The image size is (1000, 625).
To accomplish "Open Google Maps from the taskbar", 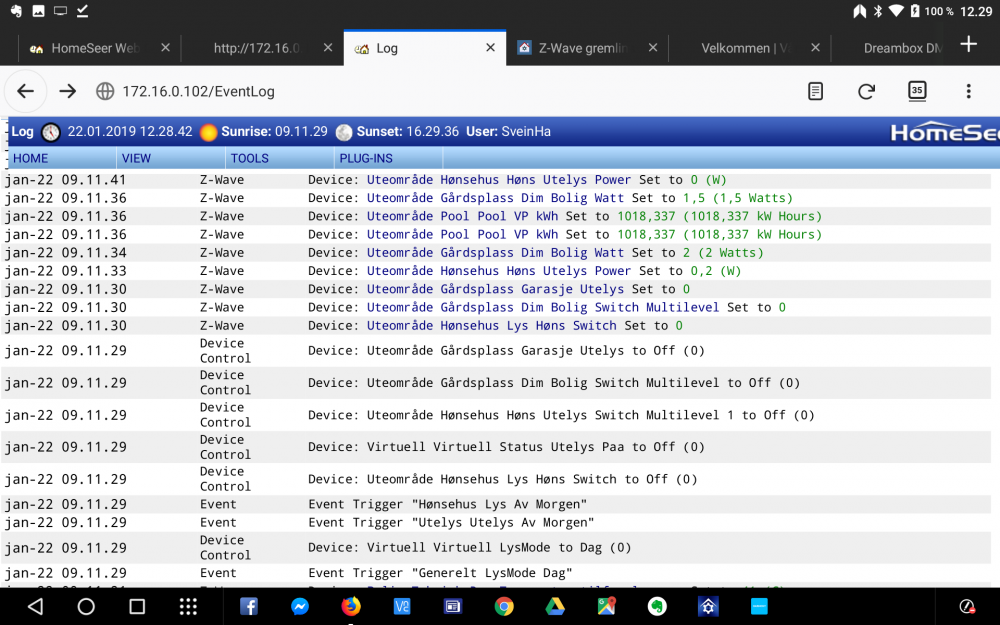I will 606,606.
